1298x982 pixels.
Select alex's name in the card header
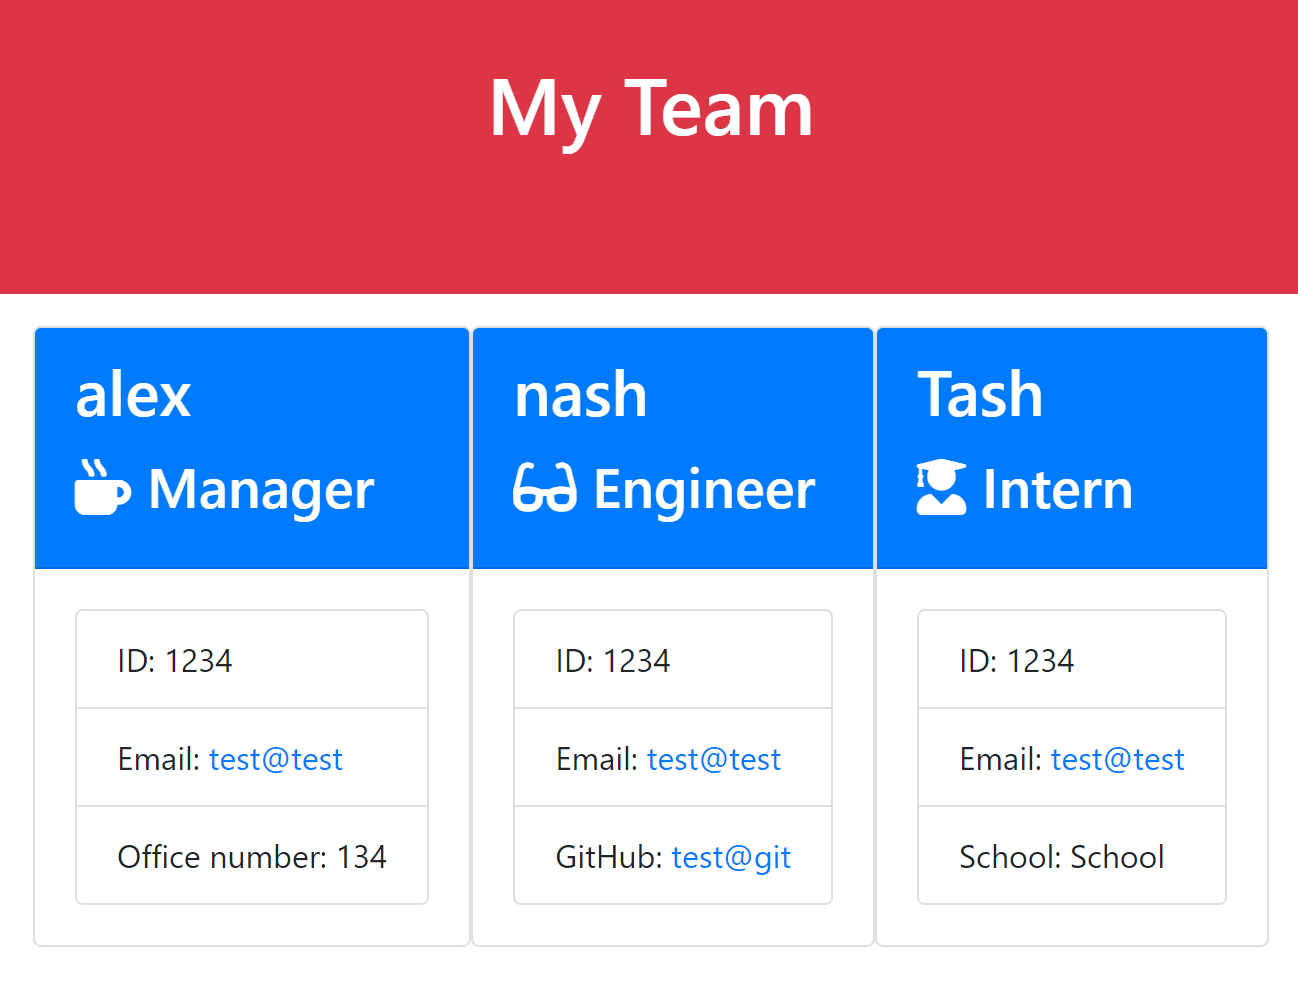point(133,394)
